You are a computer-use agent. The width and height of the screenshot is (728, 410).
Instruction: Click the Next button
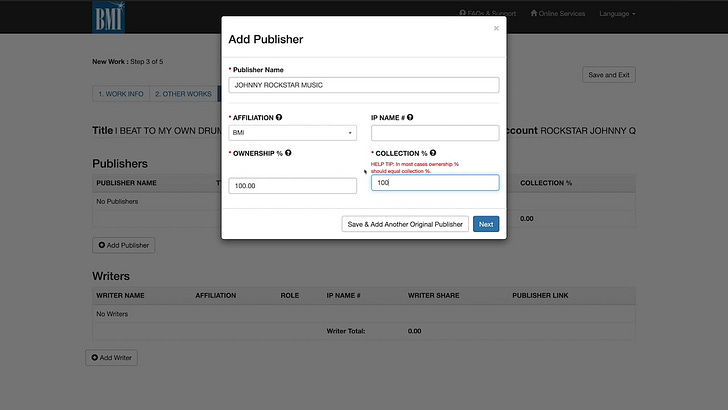[x=486, y=224]
